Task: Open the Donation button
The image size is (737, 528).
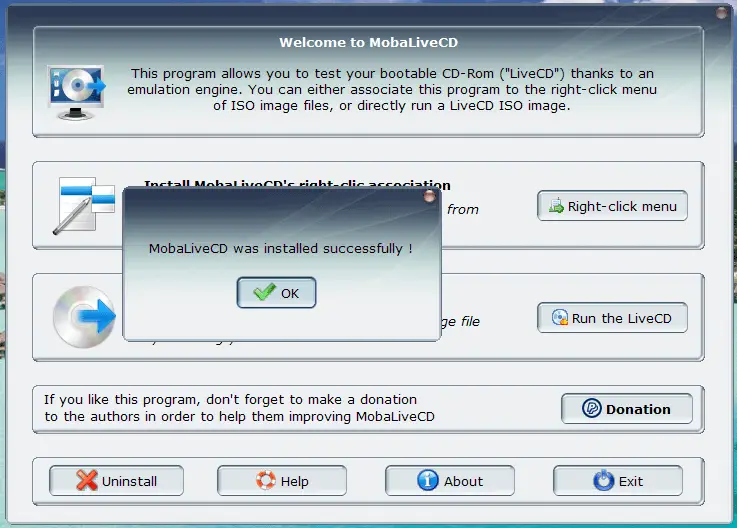Action: (x=627, y=409)
